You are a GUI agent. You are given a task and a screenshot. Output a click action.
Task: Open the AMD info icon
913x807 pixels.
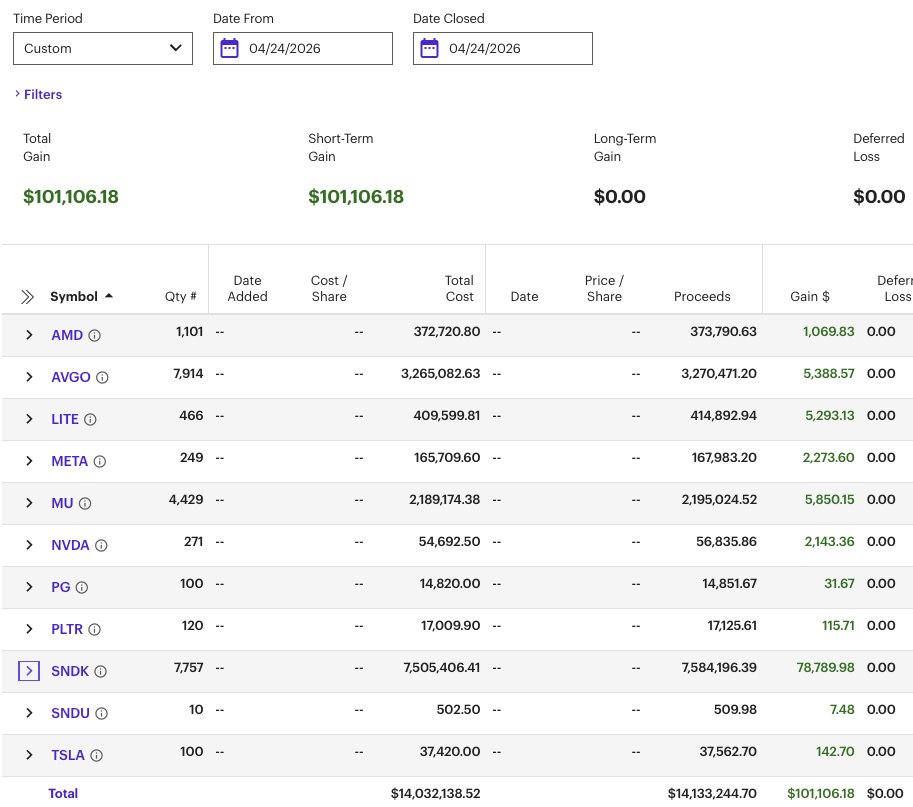(x=94, y=335)
